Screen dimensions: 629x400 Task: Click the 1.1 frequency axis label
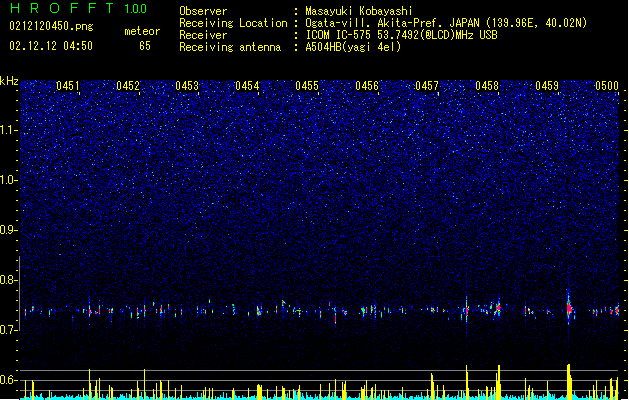8,130
